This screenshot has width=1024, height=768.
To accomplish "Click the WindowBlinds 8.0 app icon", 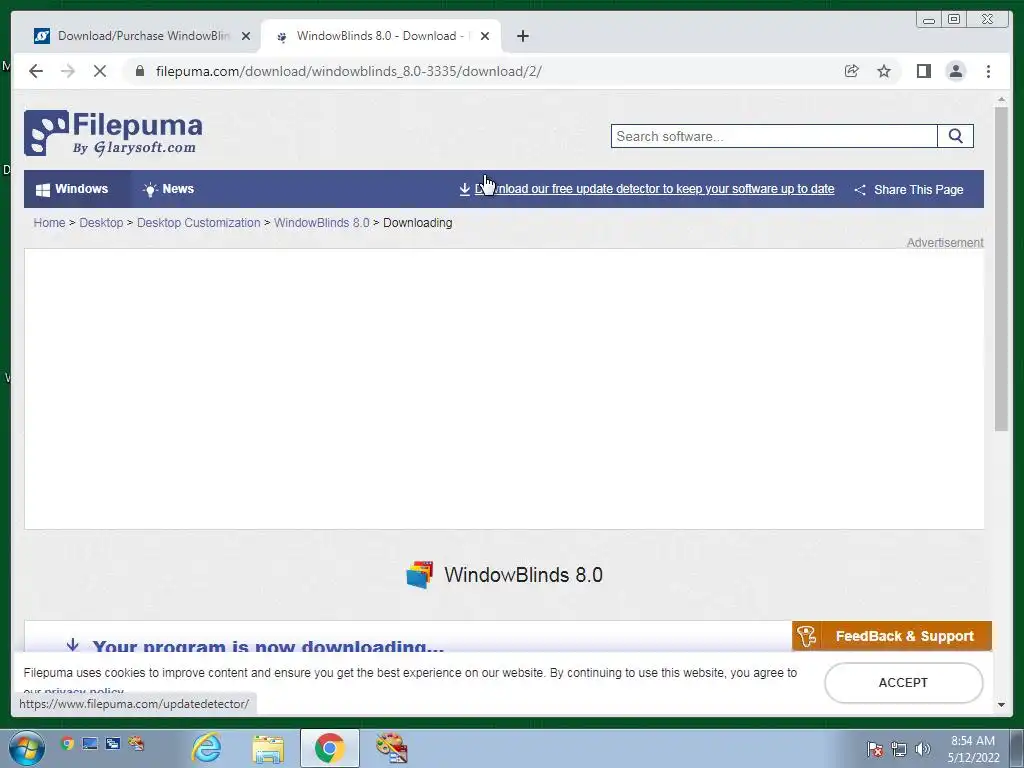I will [419, 575].
